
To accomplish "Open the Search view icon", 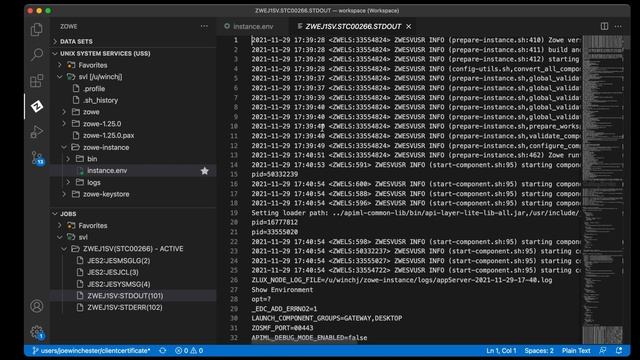I will point(37,55).
